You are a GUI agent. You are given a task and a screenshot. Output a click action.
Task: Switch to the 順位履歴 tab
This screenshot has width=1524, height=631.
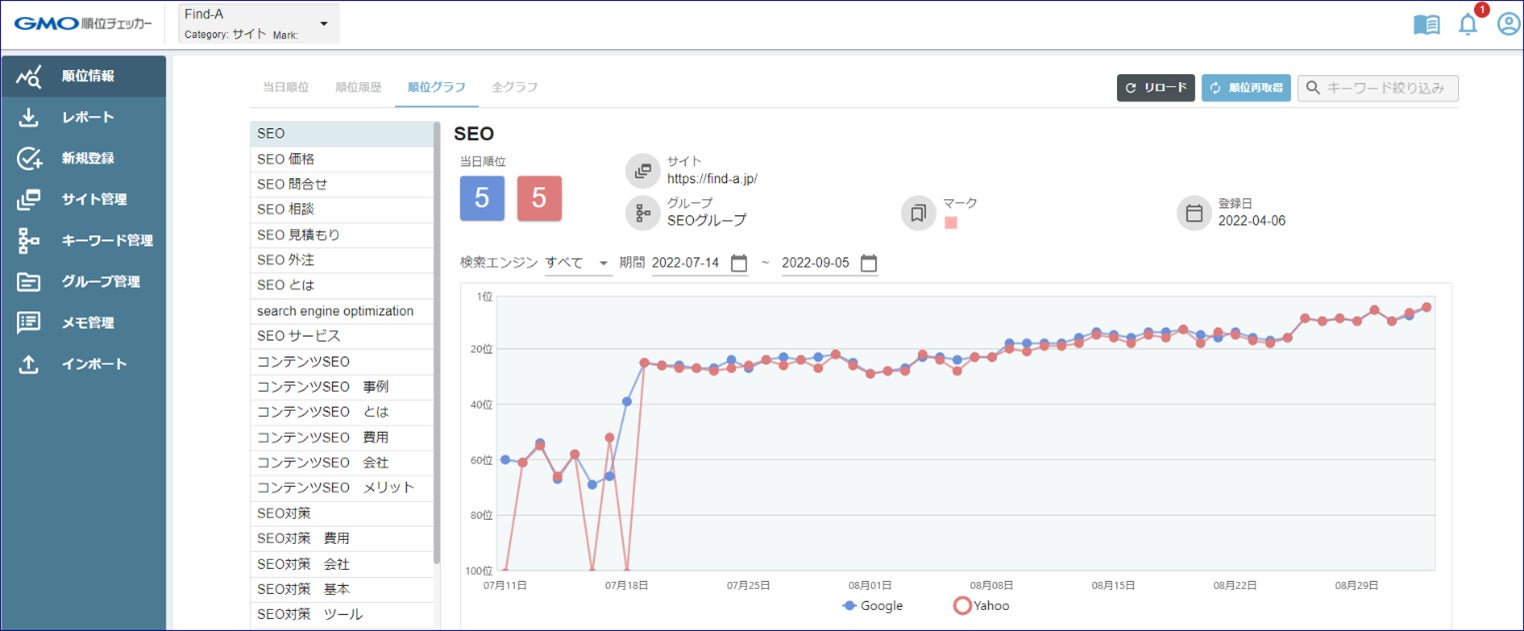coord(358,87)
